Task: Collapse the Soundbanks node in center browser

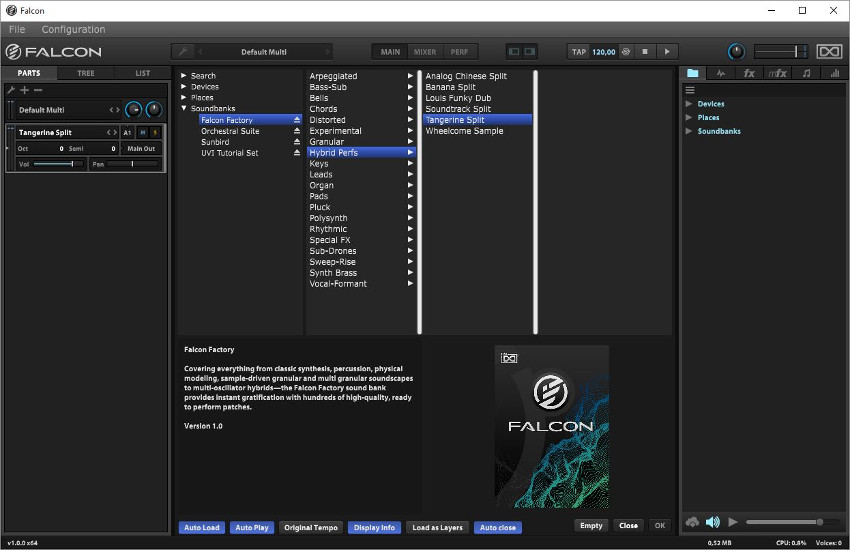Action: click(x=184, y=108)
